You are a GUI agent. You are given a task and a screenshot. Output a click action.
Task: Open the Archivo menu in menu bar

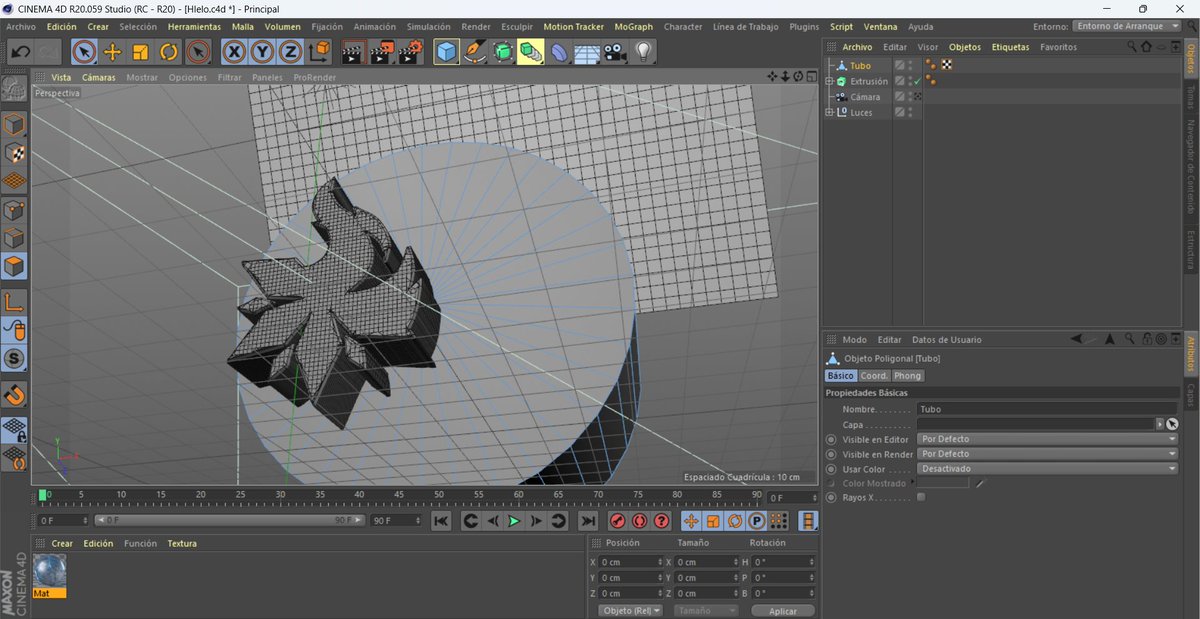click(x=21, y=27)
